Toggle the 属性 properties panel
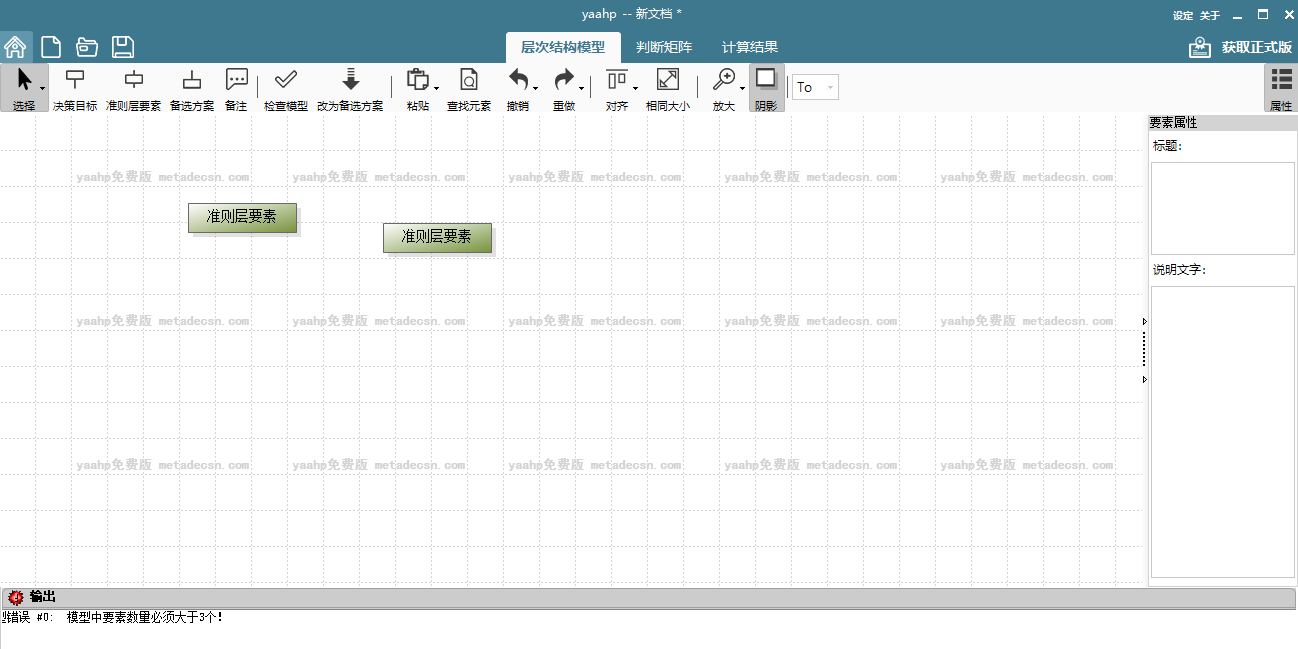Viewport: 1298px width, 649px height. [1280, 88]
